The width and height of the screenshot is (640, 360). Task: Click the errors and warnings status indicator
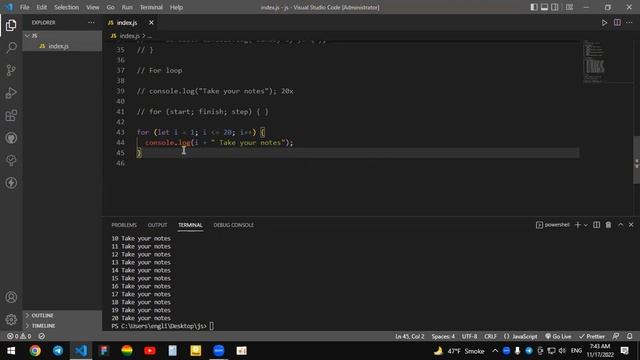tap(19, 336)
